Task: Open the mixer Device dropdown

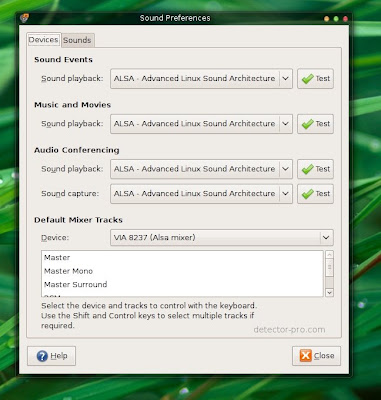Action: point(222,238)
